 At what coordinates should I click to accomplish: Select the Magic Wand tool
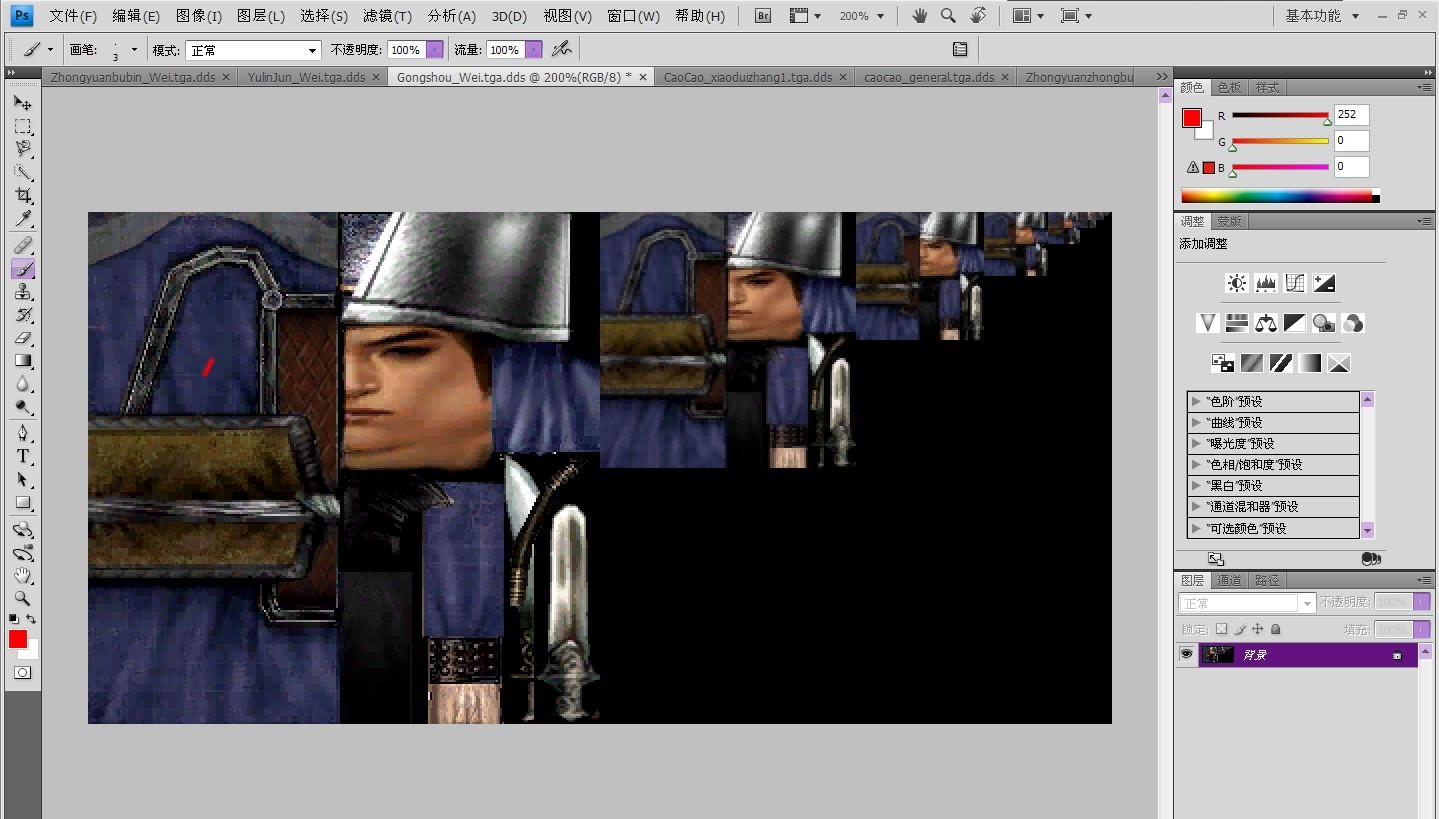(22, 172)
